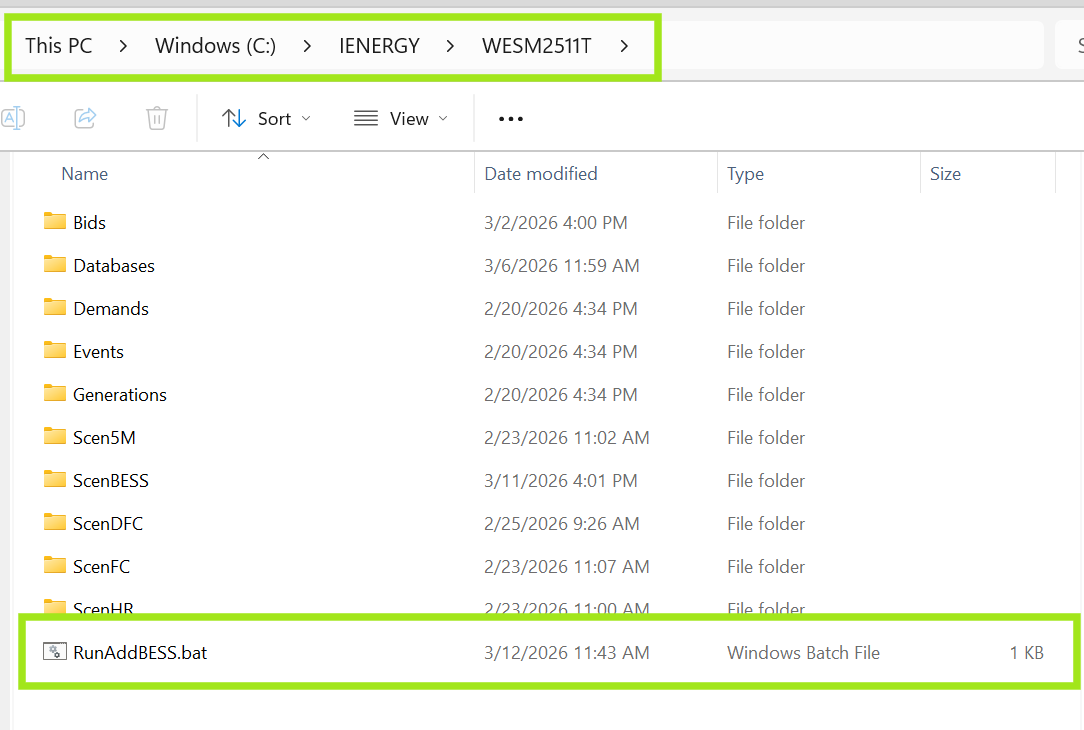Click the ScenBESS folder icon

[x=55, y=480]
